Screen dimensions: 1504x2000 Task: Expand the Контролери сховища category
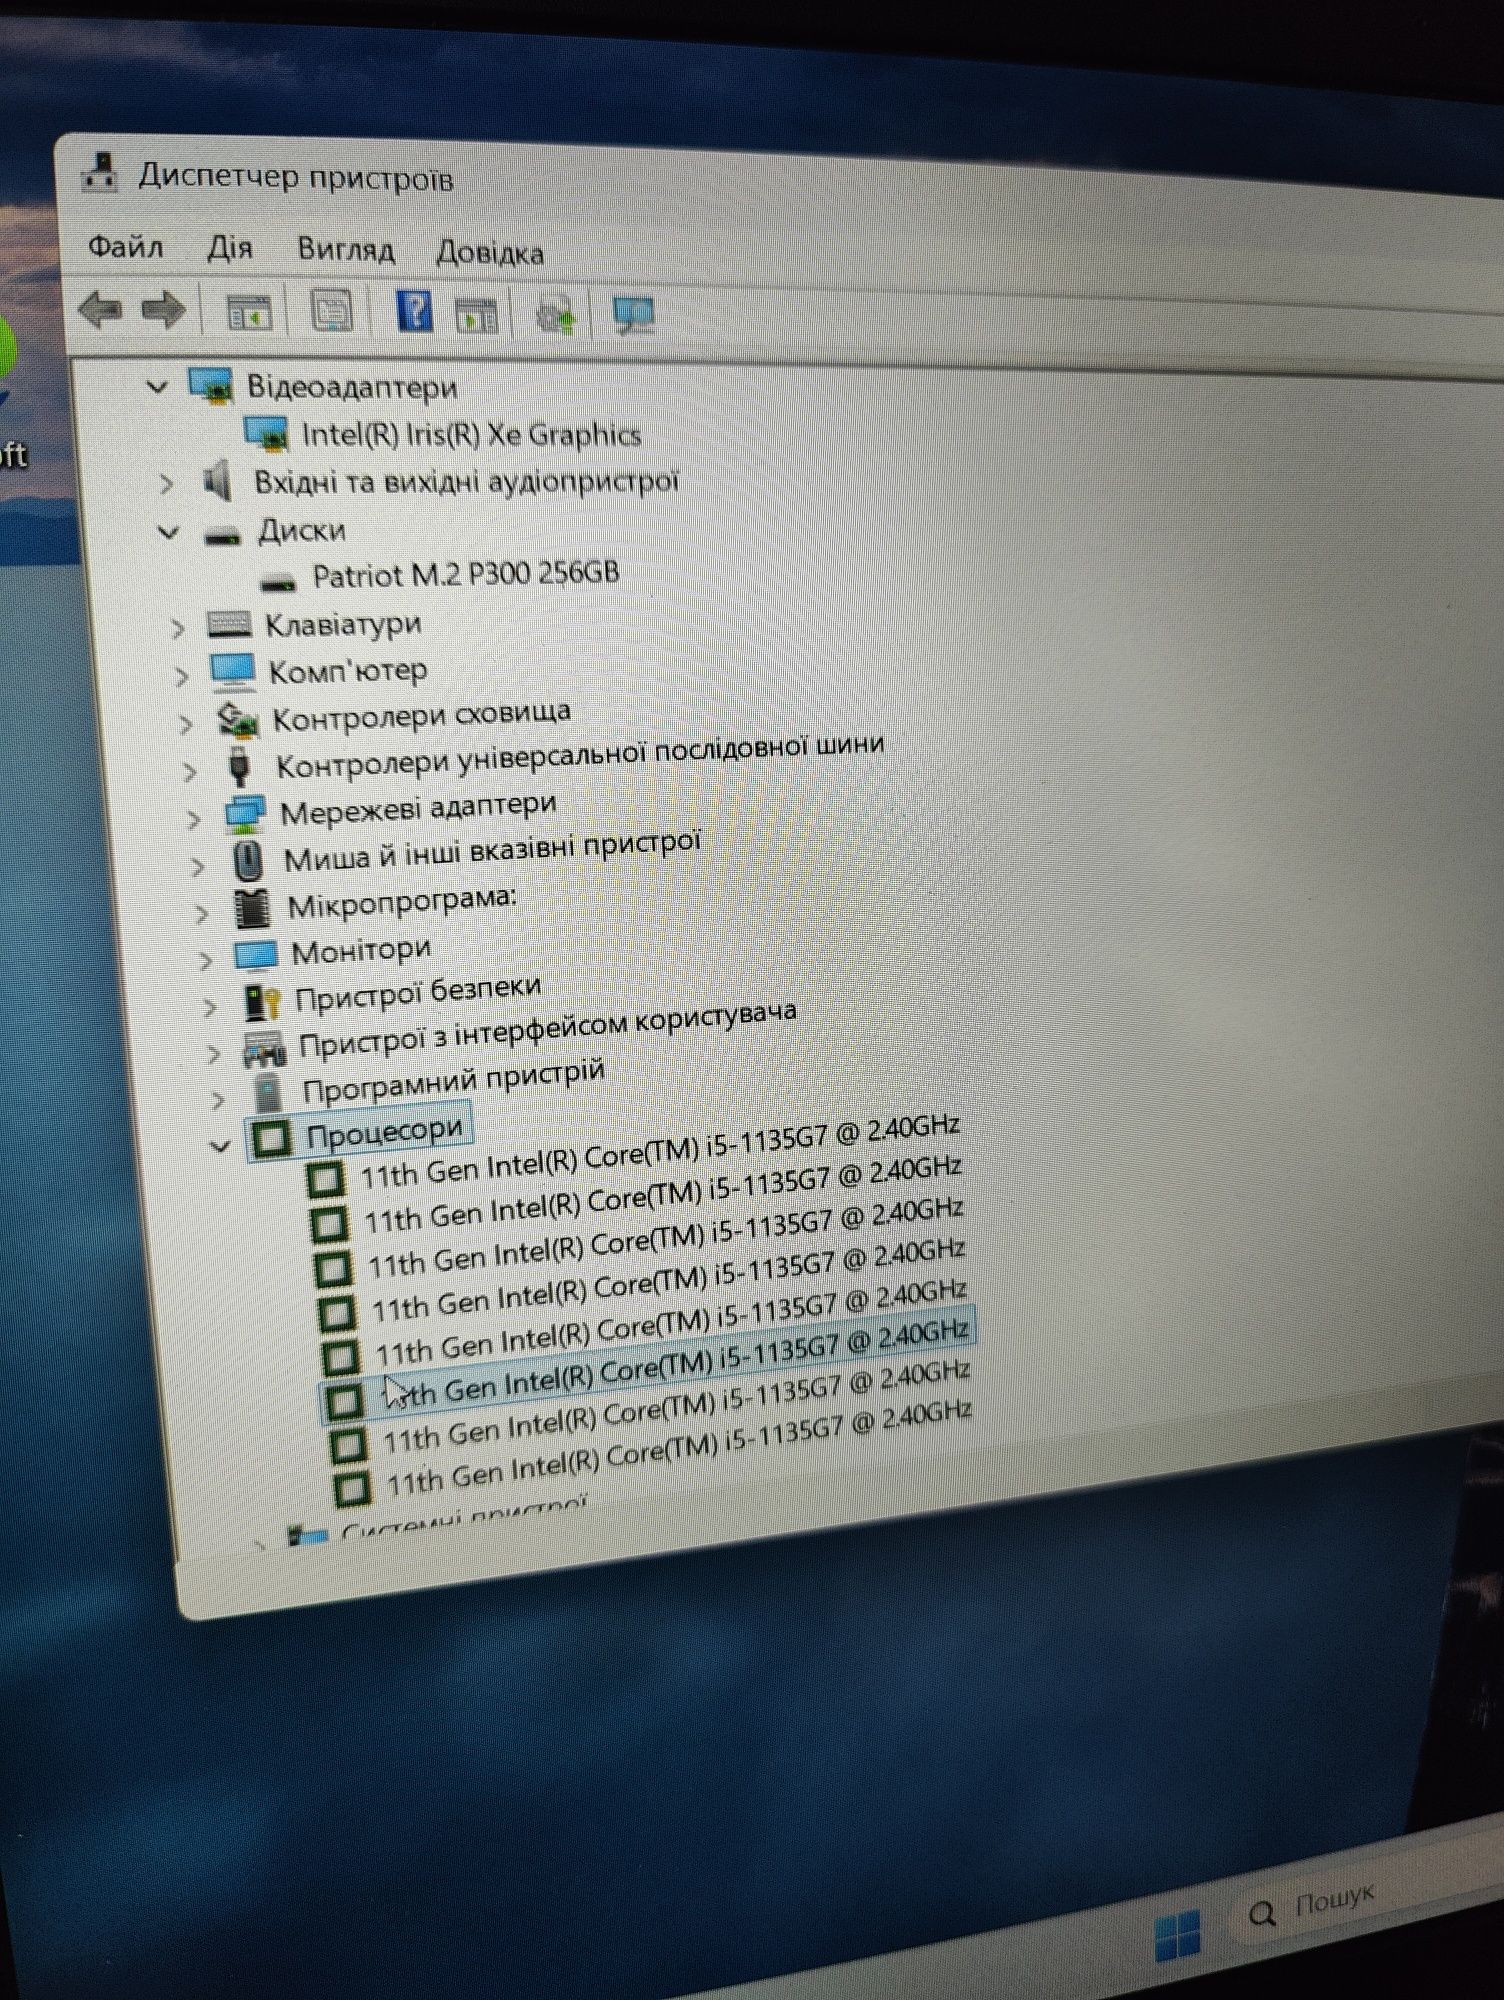tap(186, 723)
